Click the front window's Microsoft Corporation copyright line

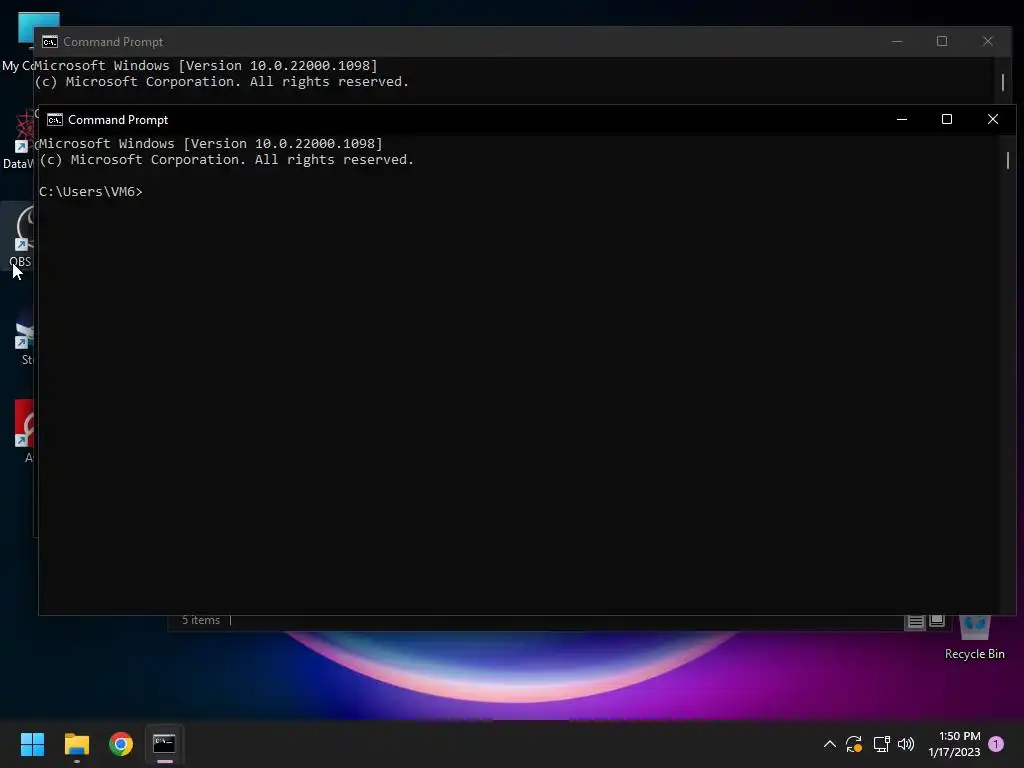[x=227, y=160]
